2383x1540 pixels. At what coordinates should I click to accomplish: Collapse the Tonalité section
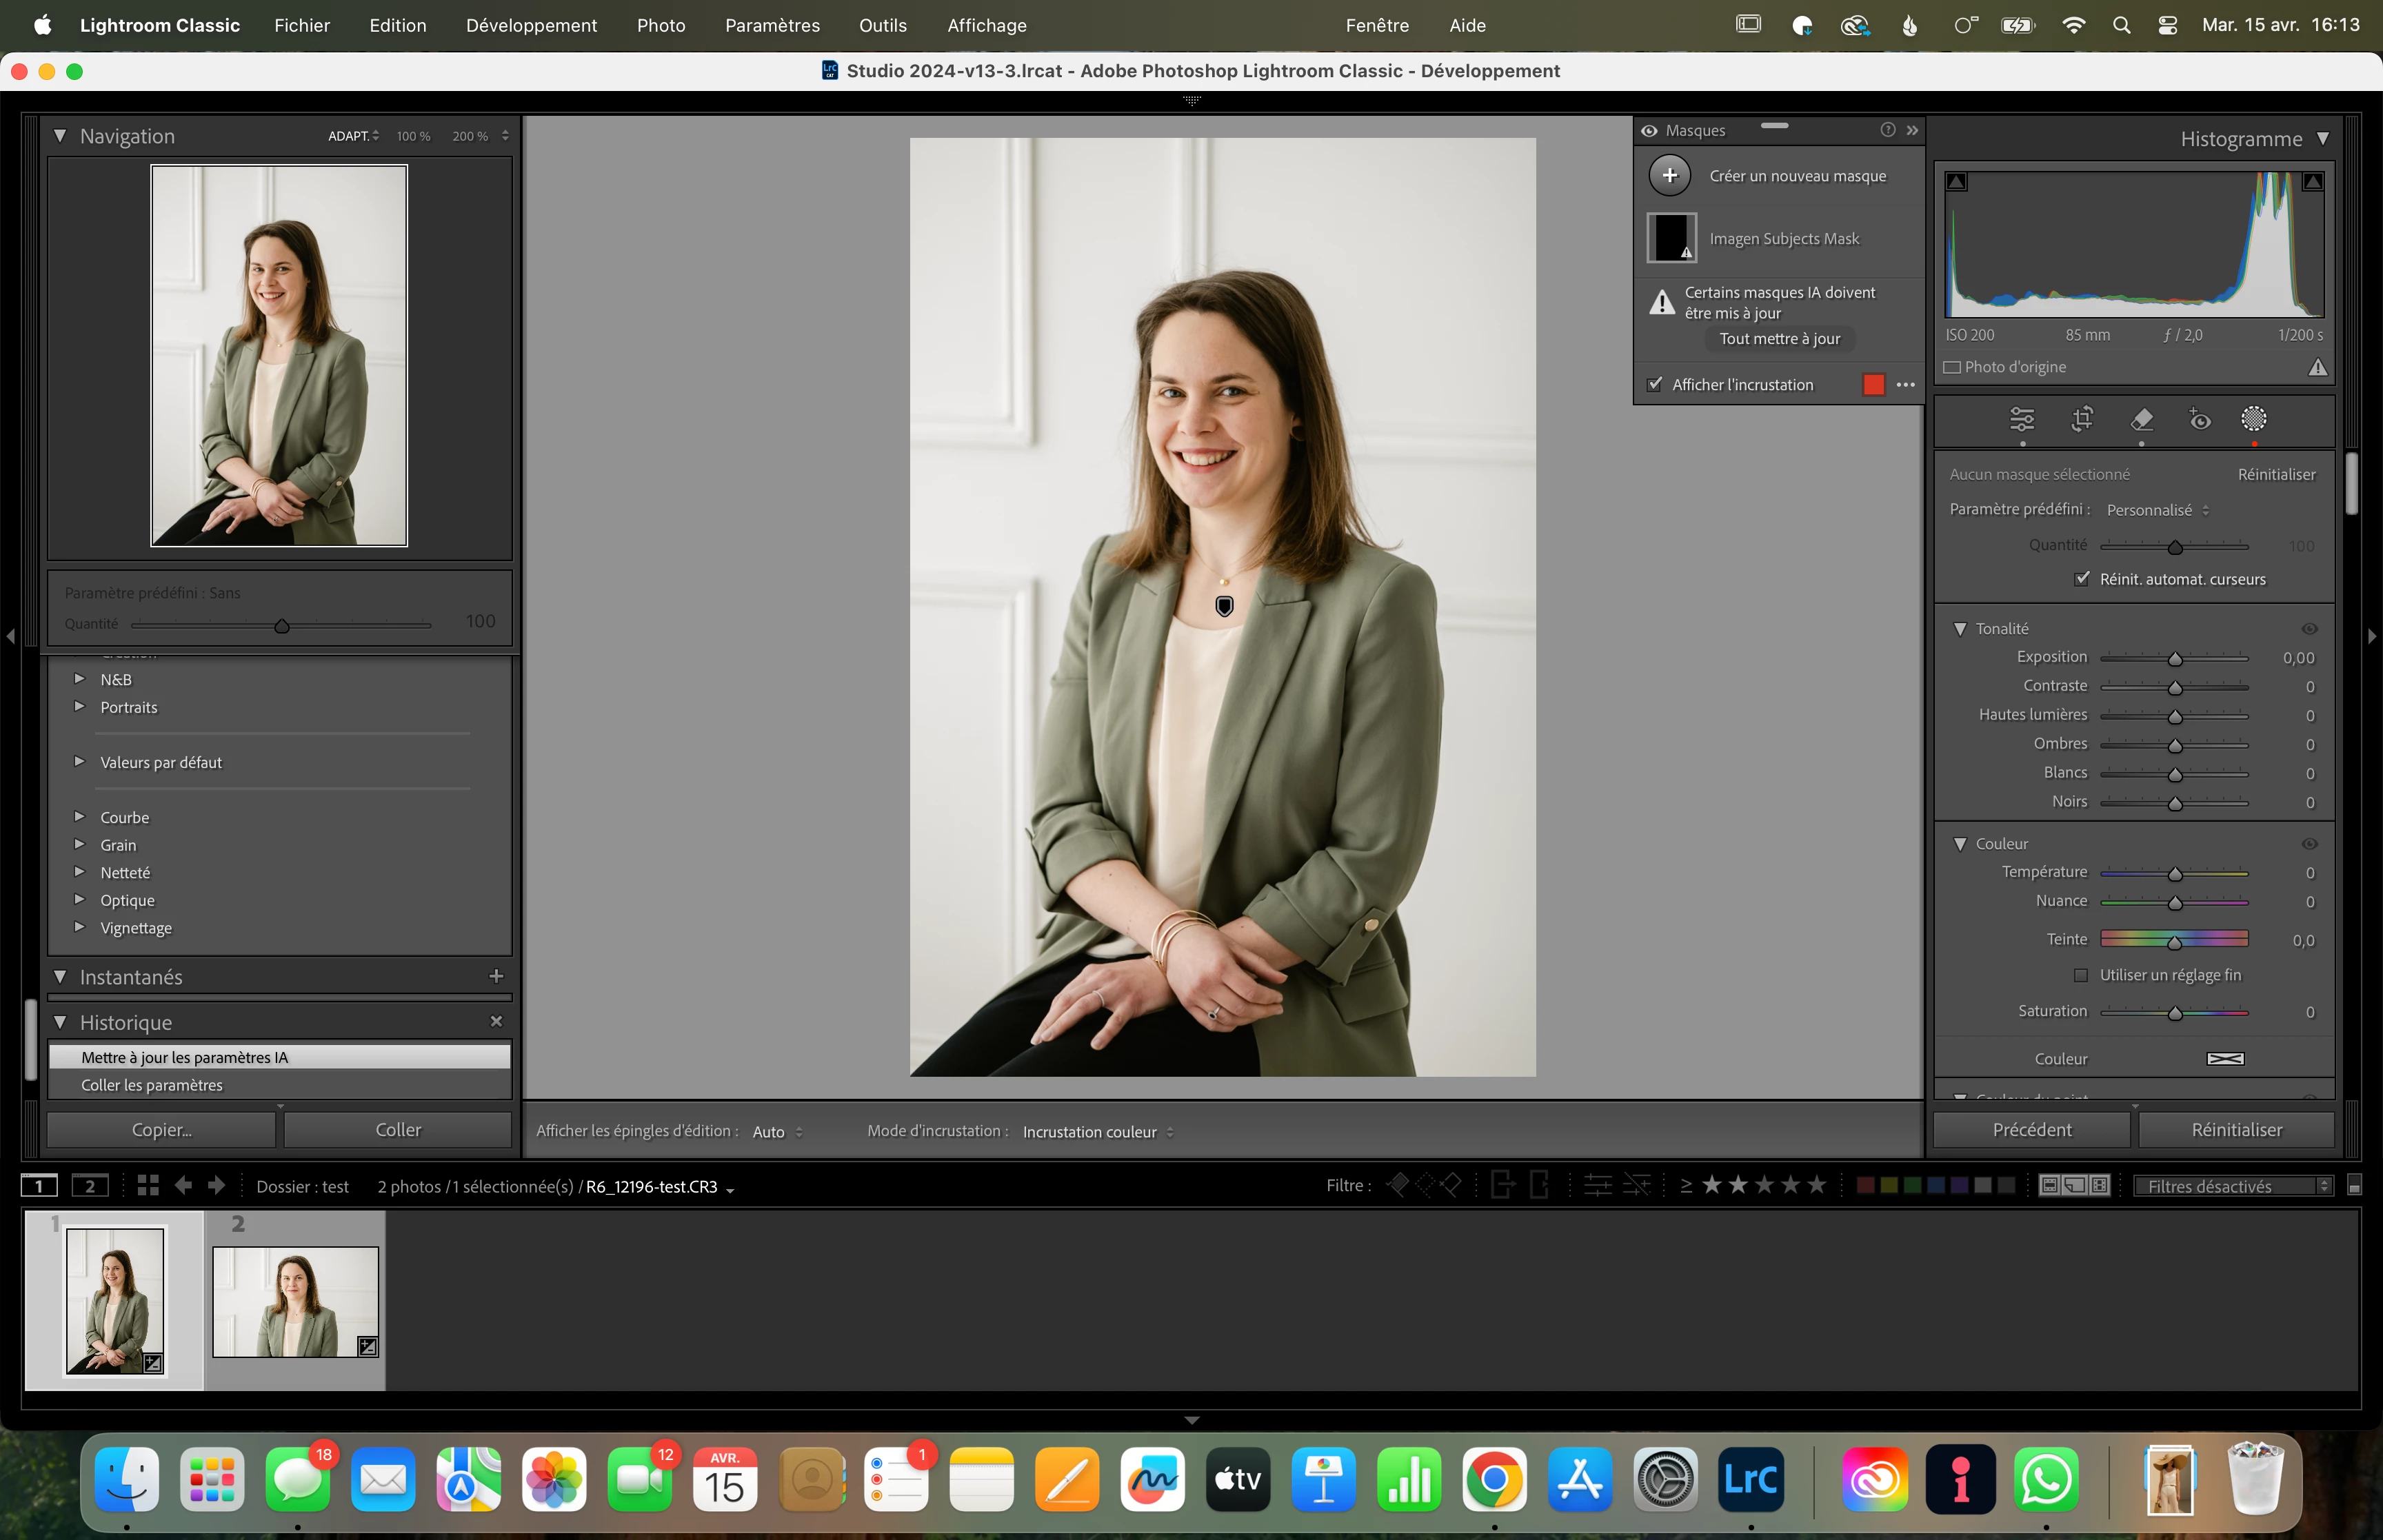[x=1960, y=629]
